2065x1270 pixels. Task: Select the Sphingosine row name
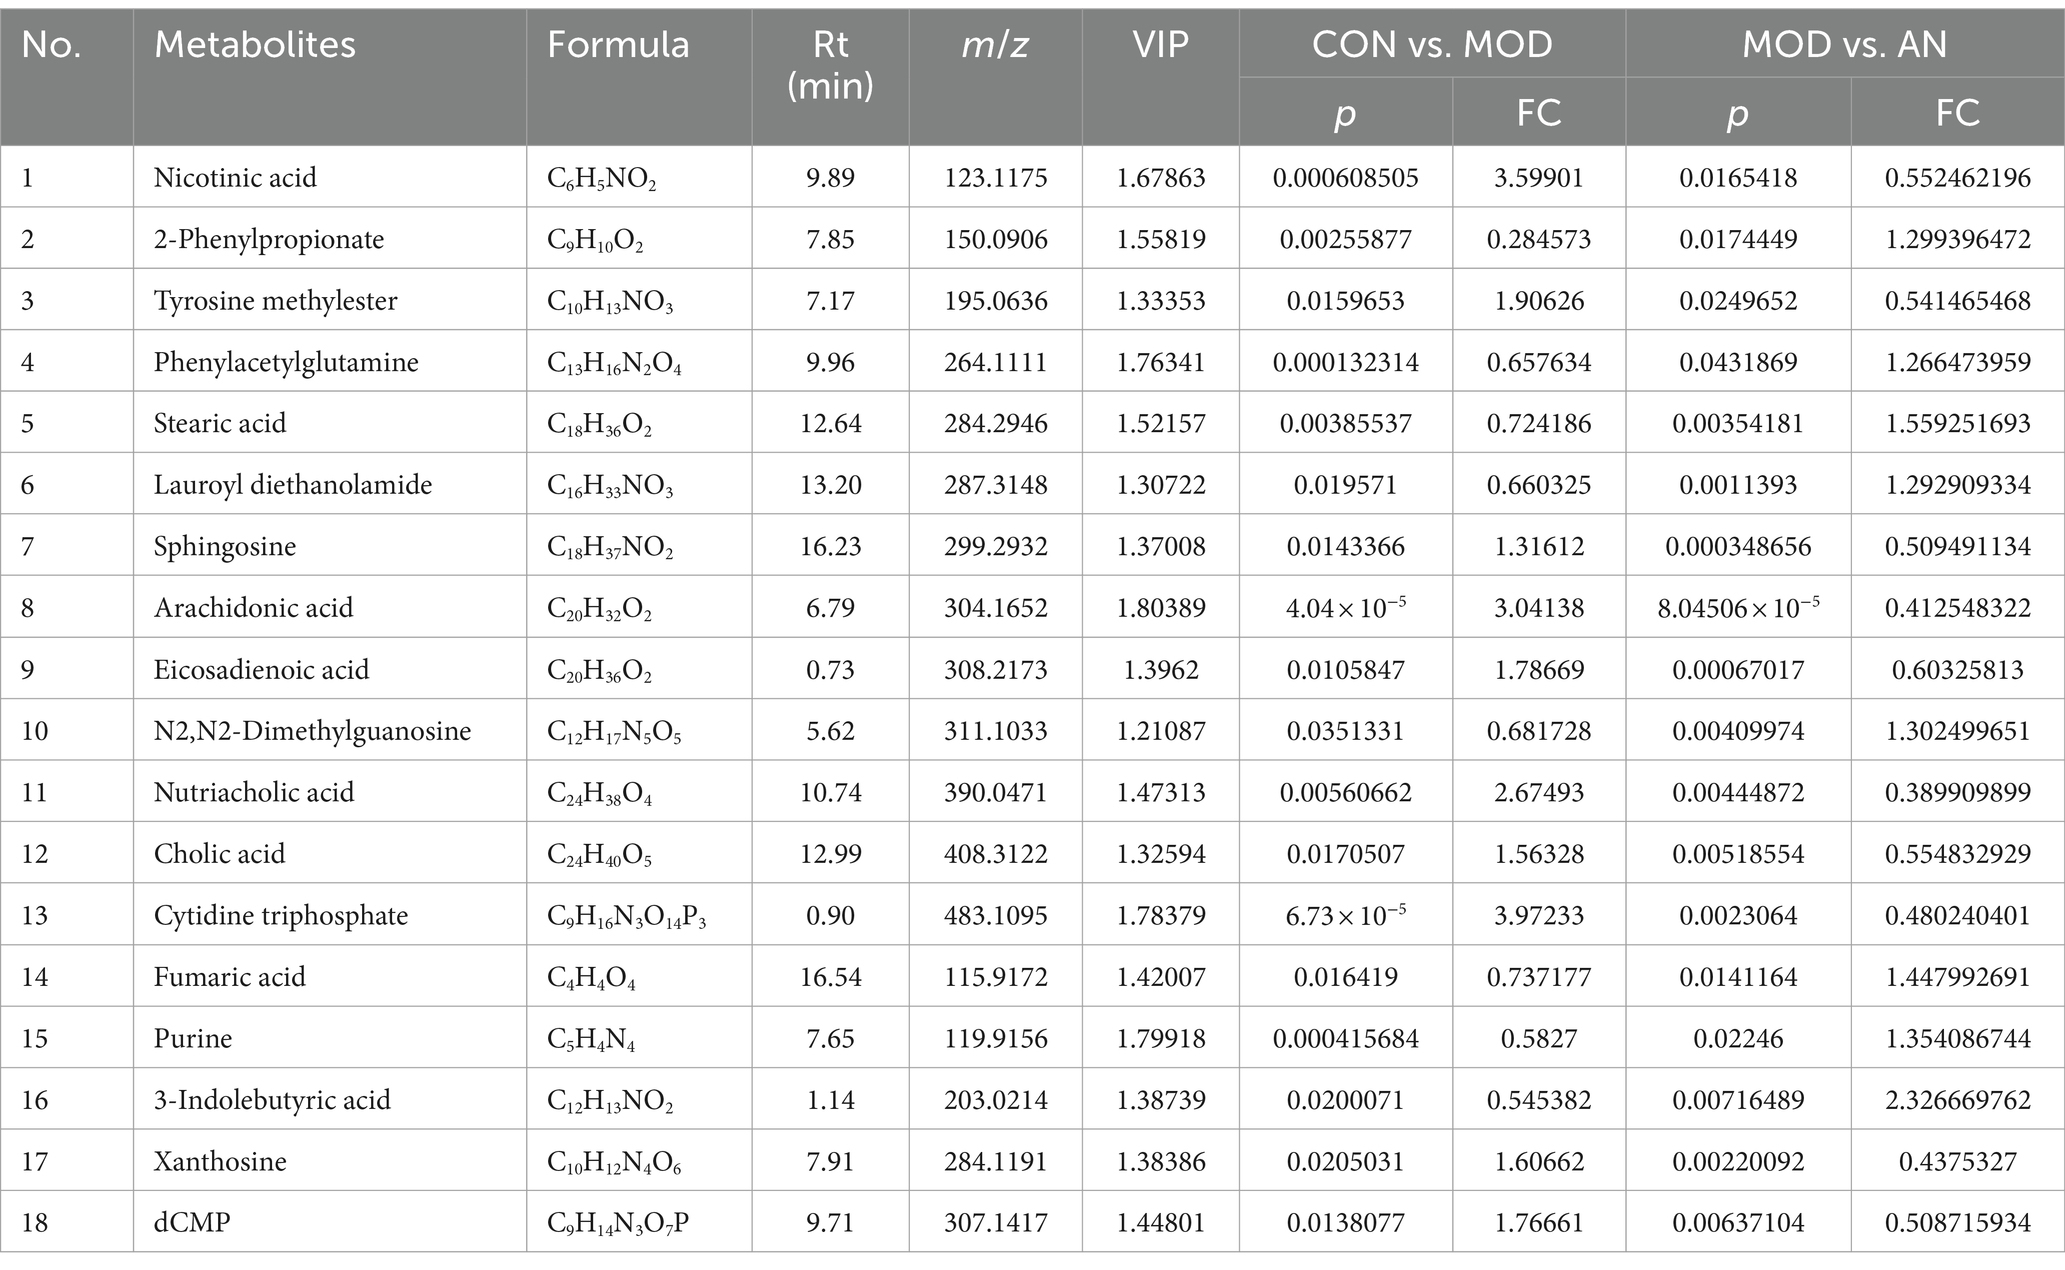pos(225,547)
